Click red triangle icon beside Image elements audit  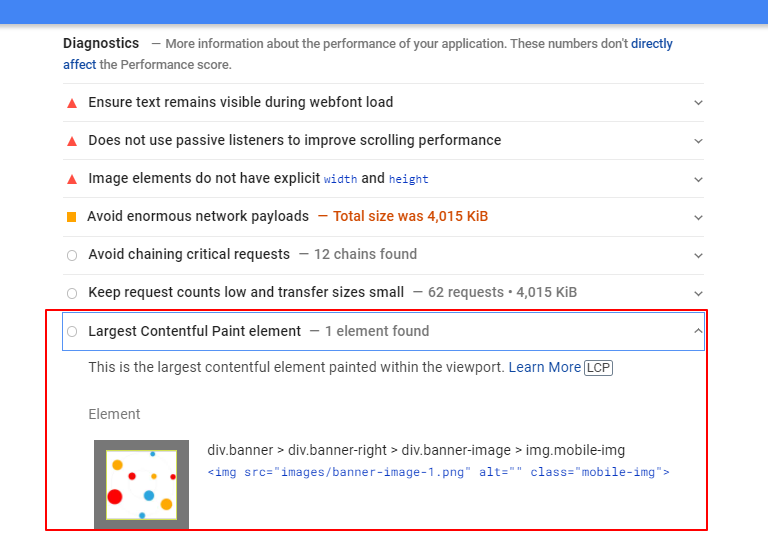[x=72, y=179]
